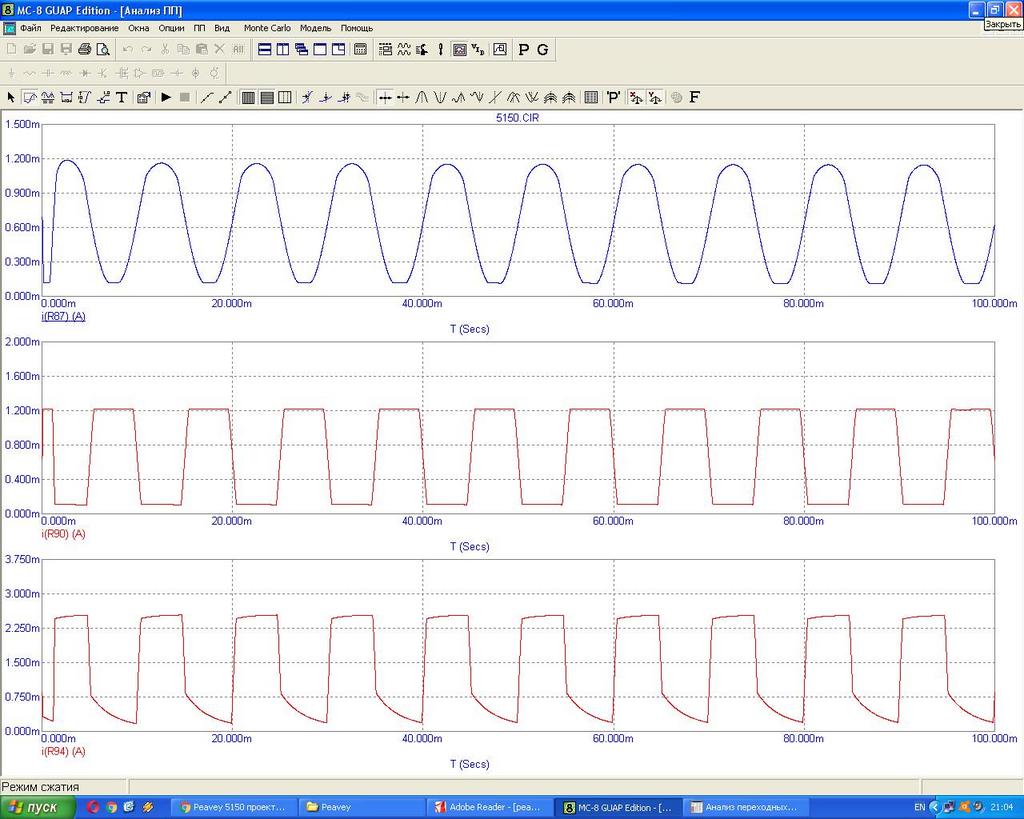Open the Опции menu
The image size is (1024, 819).
171,28
